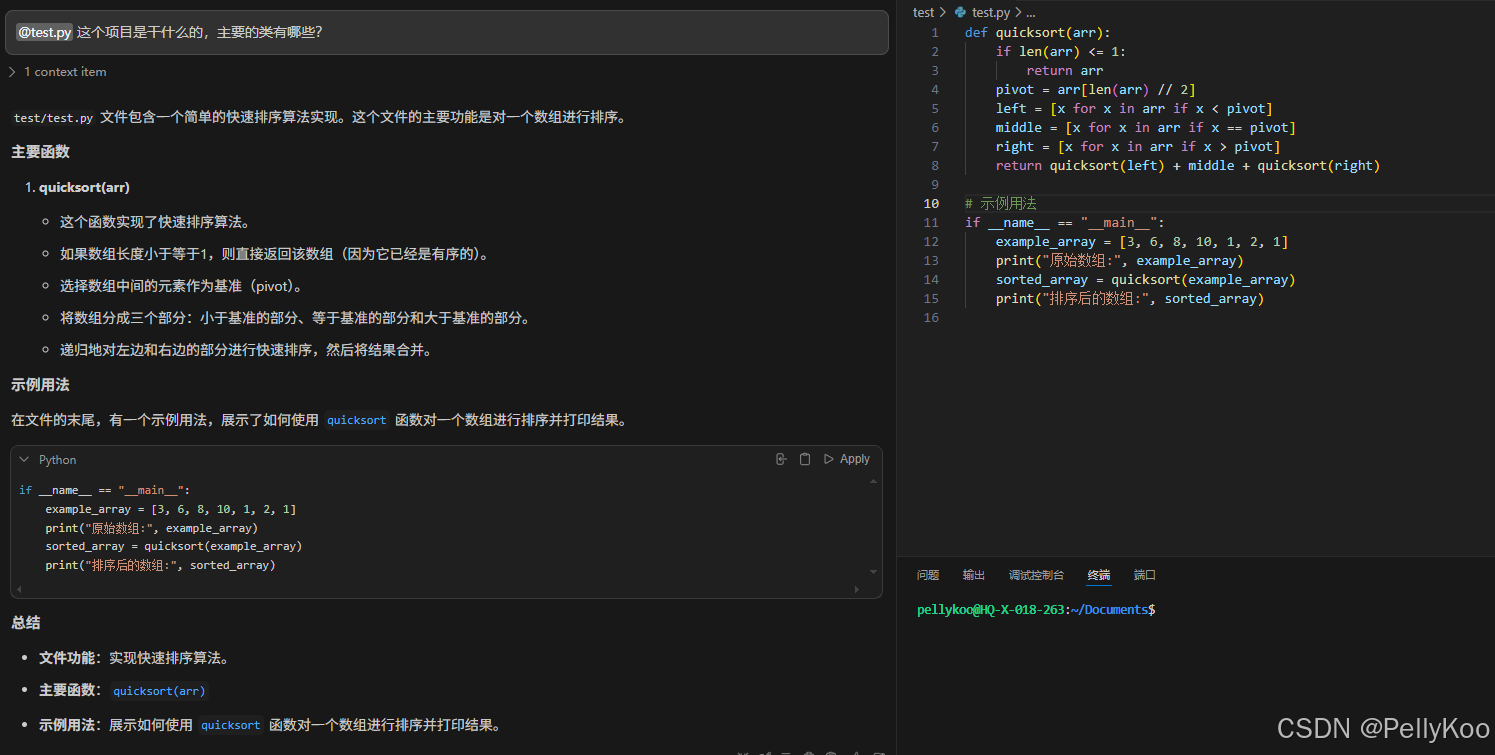Click 'print("排序后的数组:", sorted_array)' in chat code block
The width and height of the screenshot is (1495, 755).
pos(160,566)
